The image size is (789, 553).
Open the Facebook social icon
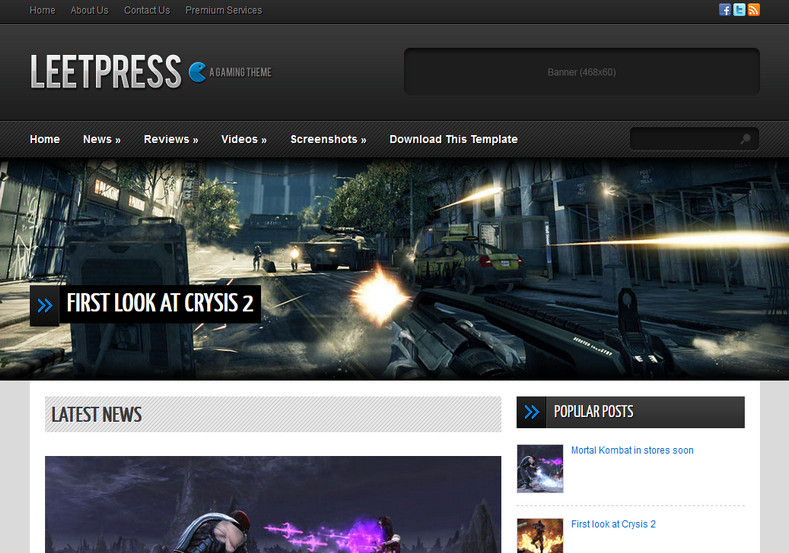725,10
